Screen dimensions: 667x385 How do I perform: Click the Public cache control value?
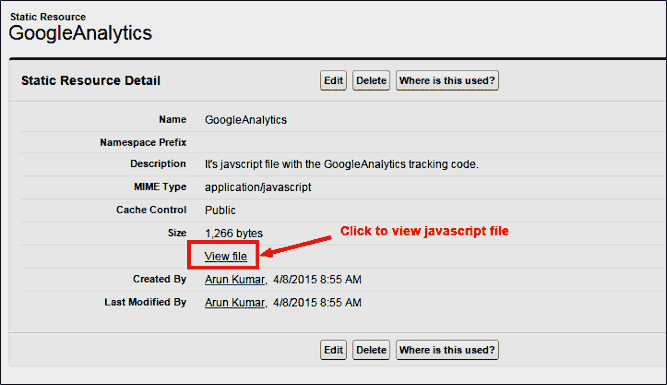click(x=220, y=210)
